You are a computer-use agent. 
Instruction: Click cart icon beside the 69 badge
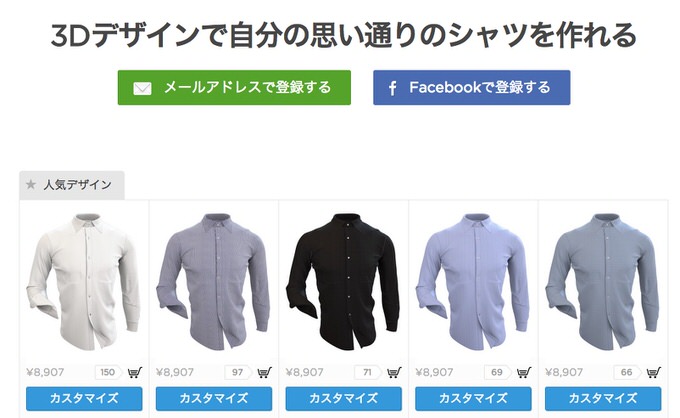click(x=524, y=372)
